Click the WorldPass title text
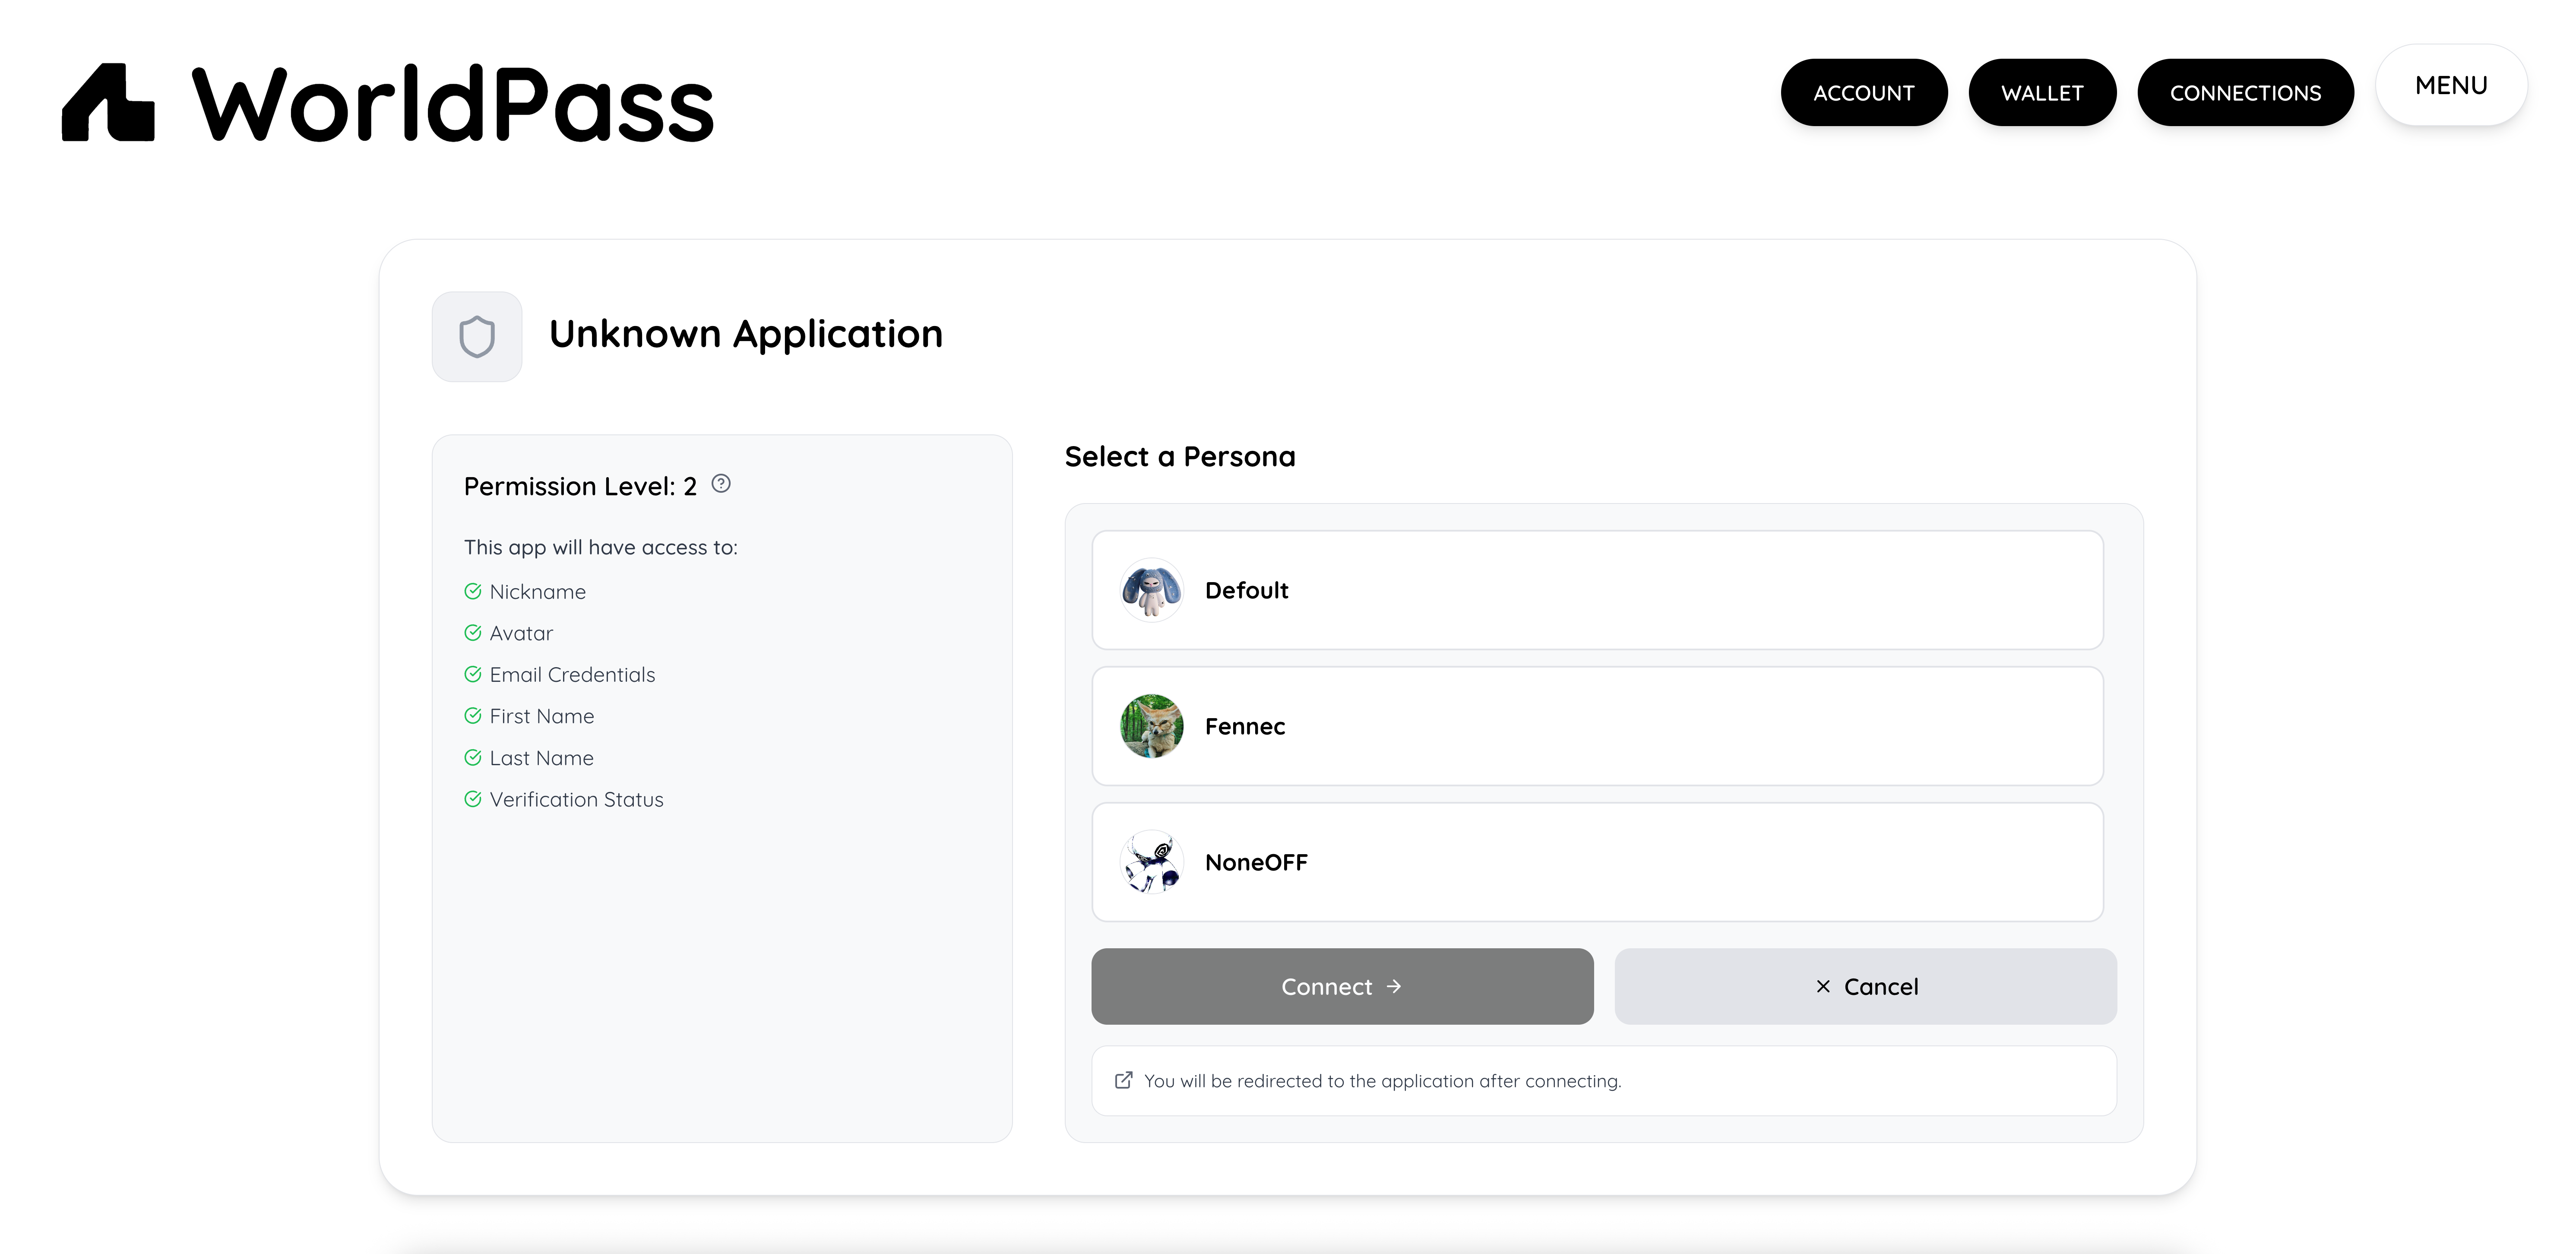The image size is (2576, 1254). click(453, 105)
